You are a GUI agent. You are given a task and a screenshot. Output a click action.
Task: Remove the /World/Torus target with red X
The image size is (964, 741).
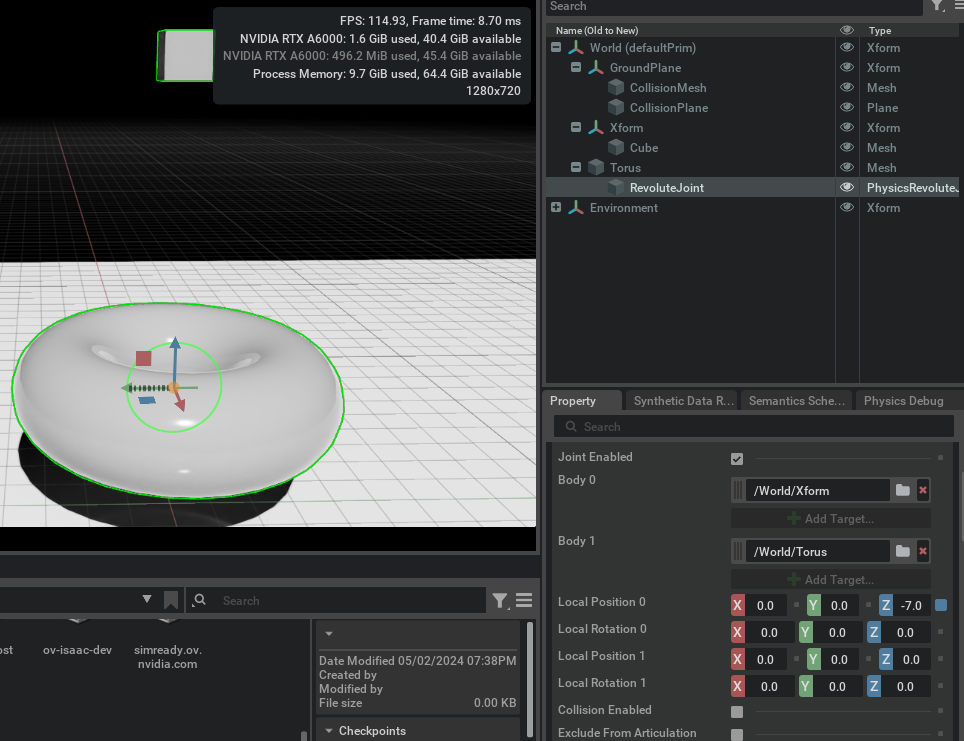tap(922, 551)
